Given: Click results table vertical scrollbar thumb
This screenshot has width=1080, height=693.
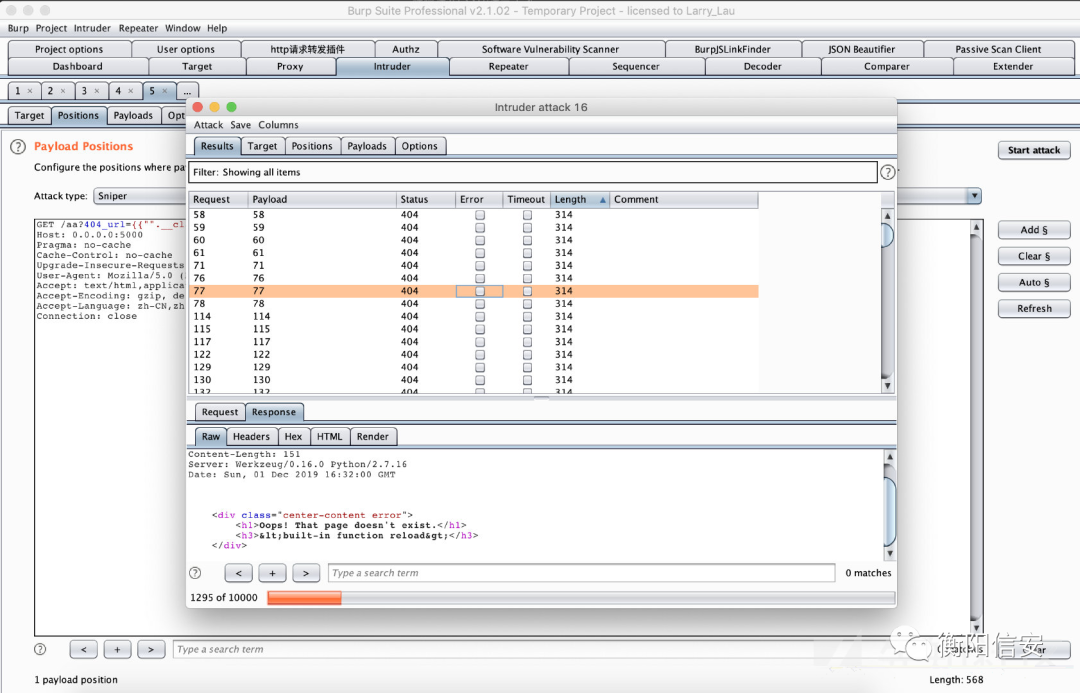Looking at the screenshot, I should tap(887, 234).
